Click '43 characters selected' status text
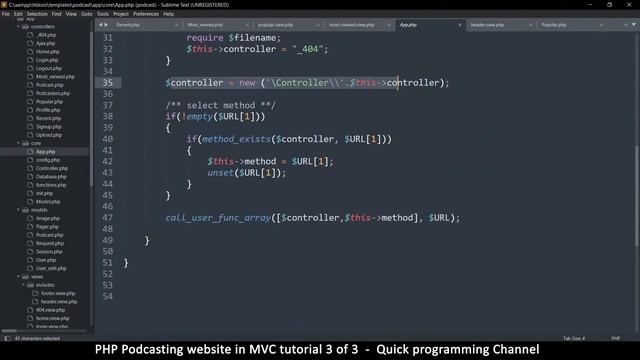 (x=37, y=338)
